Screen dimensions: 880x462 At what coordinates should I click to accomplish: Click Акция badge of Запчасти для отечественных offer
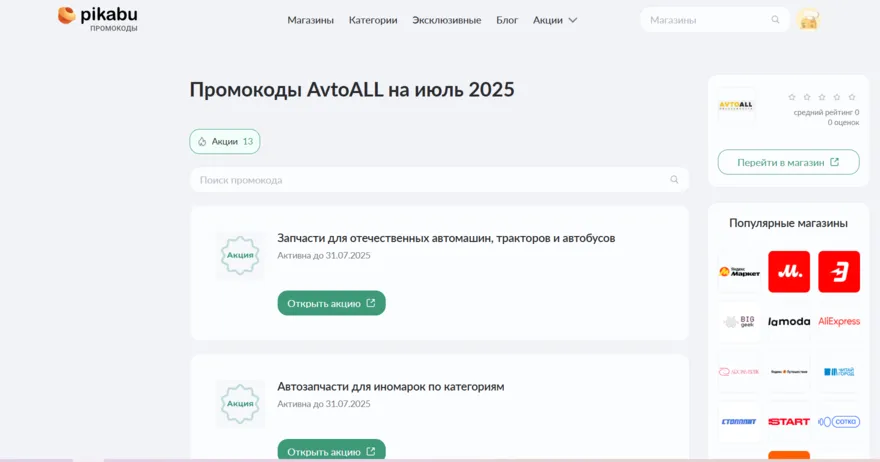[240, 255]
